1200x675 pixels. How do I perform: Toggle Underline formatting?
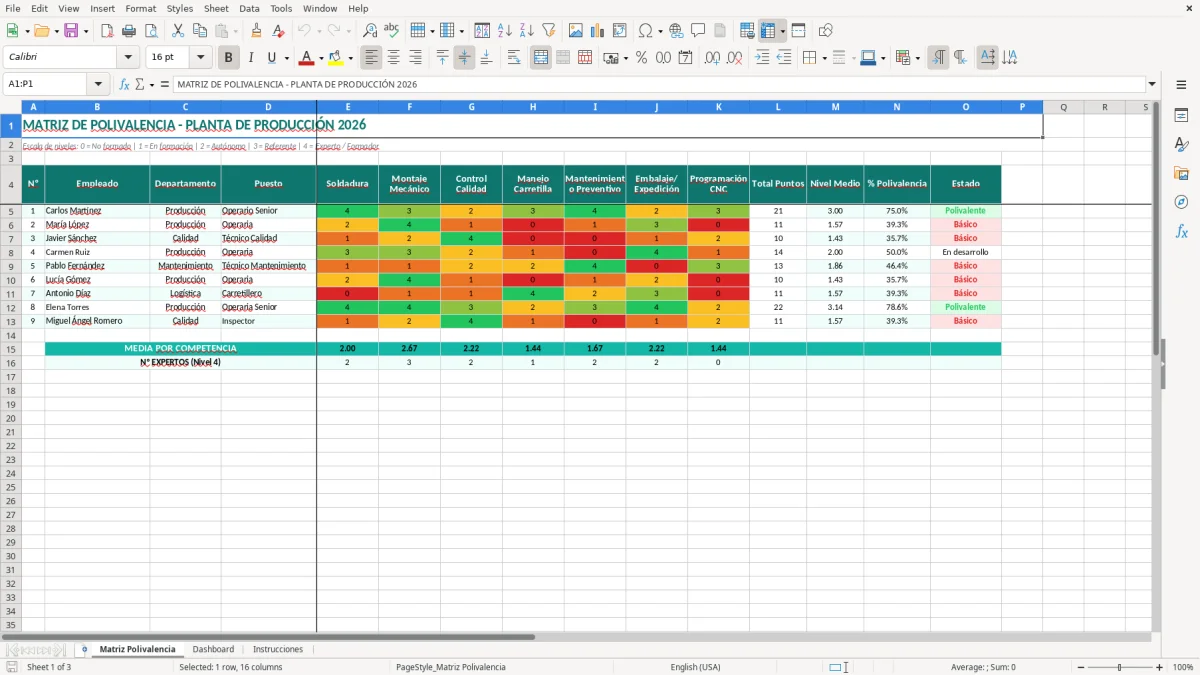click(x=271, y=57)
